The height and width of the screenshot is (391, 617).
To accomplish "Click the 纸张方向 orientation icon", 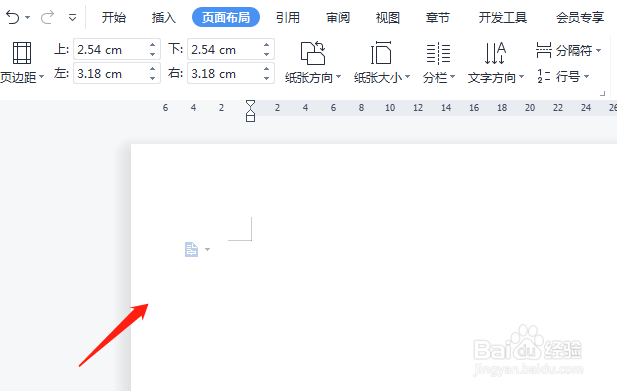I will click(x=313, y=53).
